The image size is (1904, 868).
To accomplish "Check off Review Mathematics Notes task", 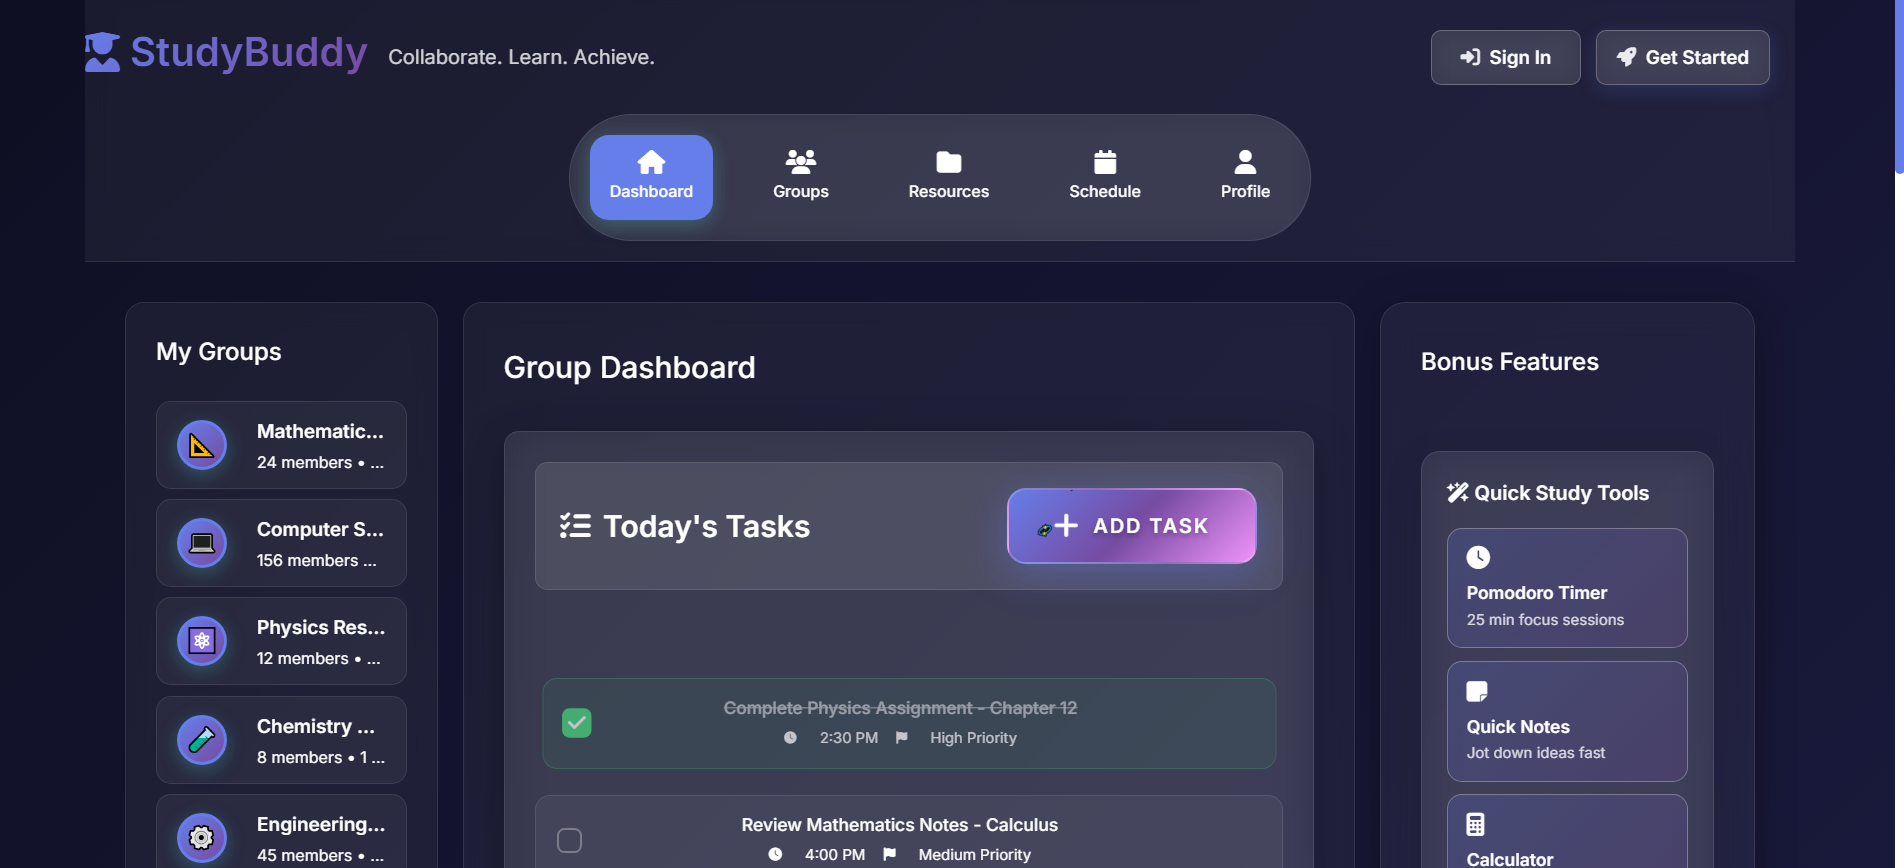I will pyautogui.click(x=570, y=840).
